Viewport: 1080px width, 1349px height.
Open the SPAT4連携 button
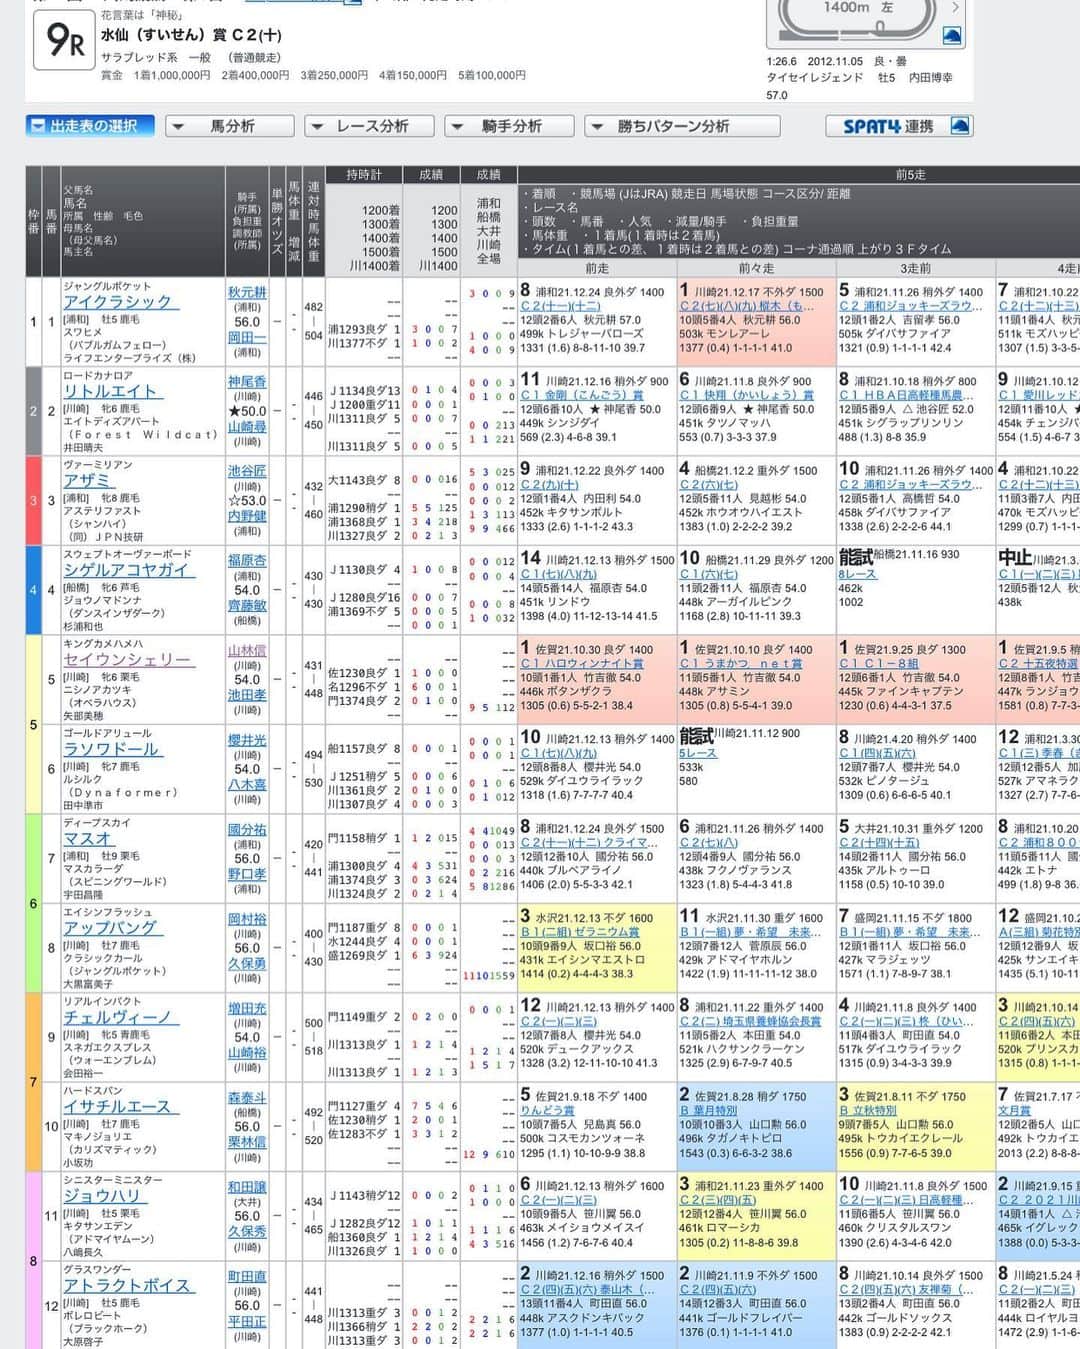(x=899, y=126)
